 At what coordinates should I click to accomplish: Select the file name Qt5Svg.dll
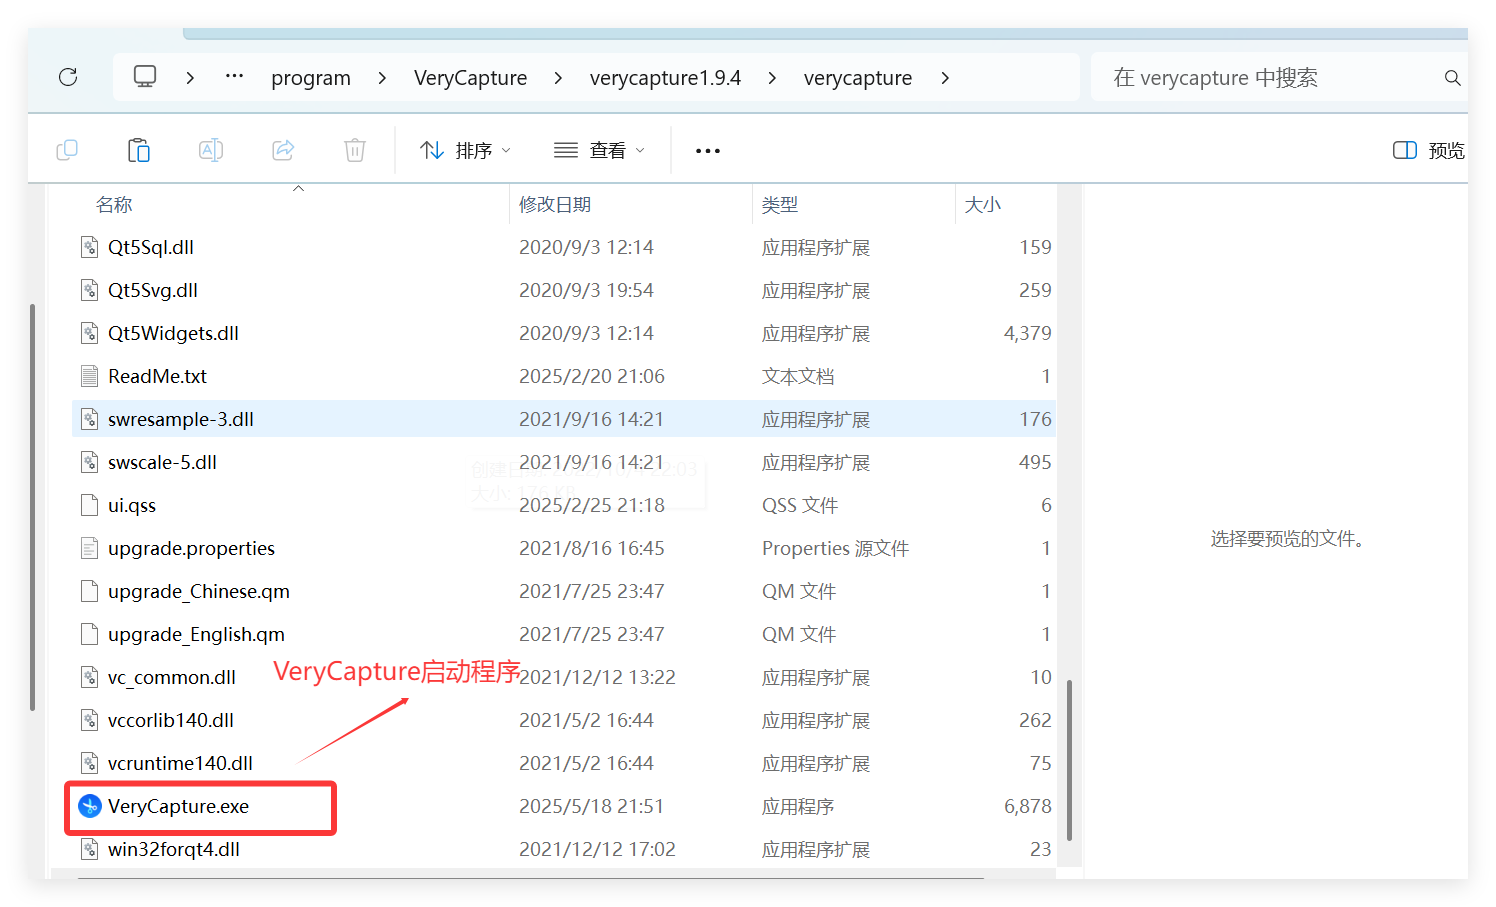pyautogui.click(x=153, y=290)
